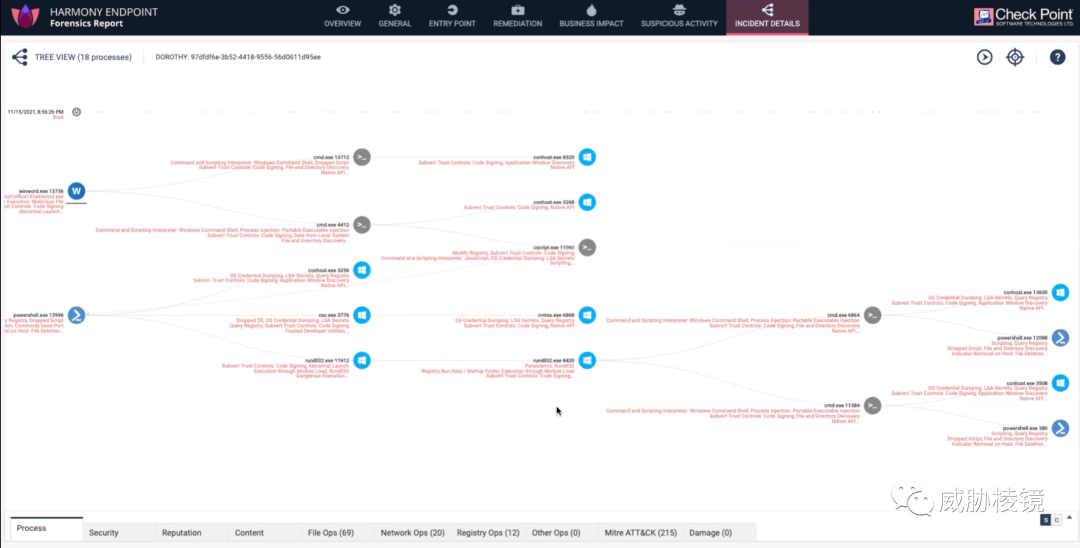This screenshot has height=548, width=1080.
Task: Select the rundll32.exe 8420 node icon
Action: click(587, 360)
